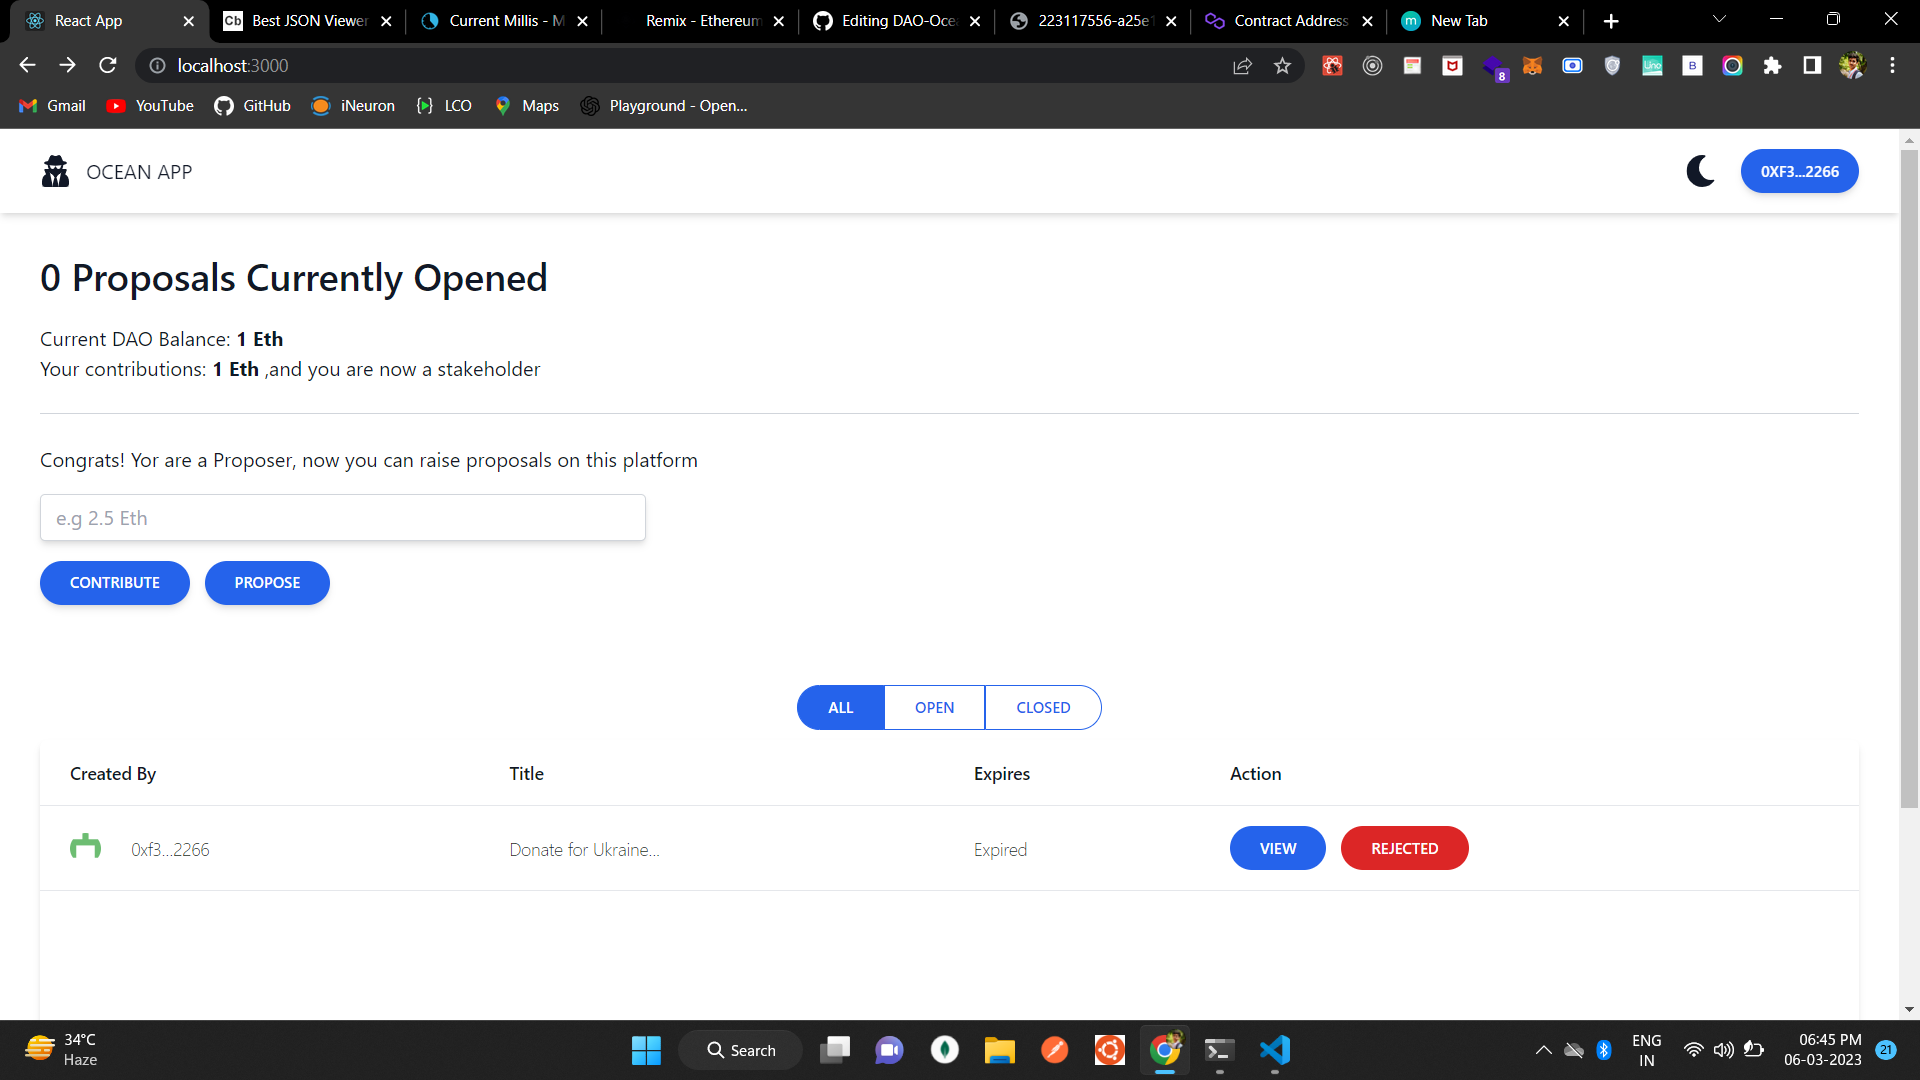
Task: Open the MetaMask extension
Action: (x=1532, y=65)
